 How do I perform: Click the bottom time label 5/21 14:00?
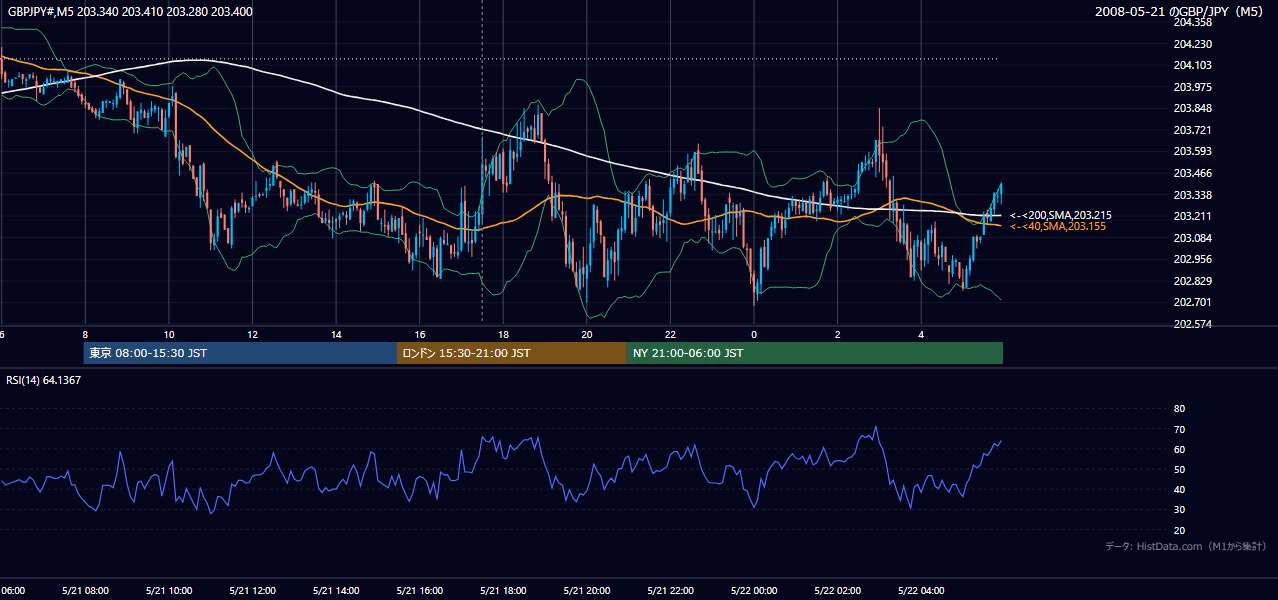[x=335, y=591]
